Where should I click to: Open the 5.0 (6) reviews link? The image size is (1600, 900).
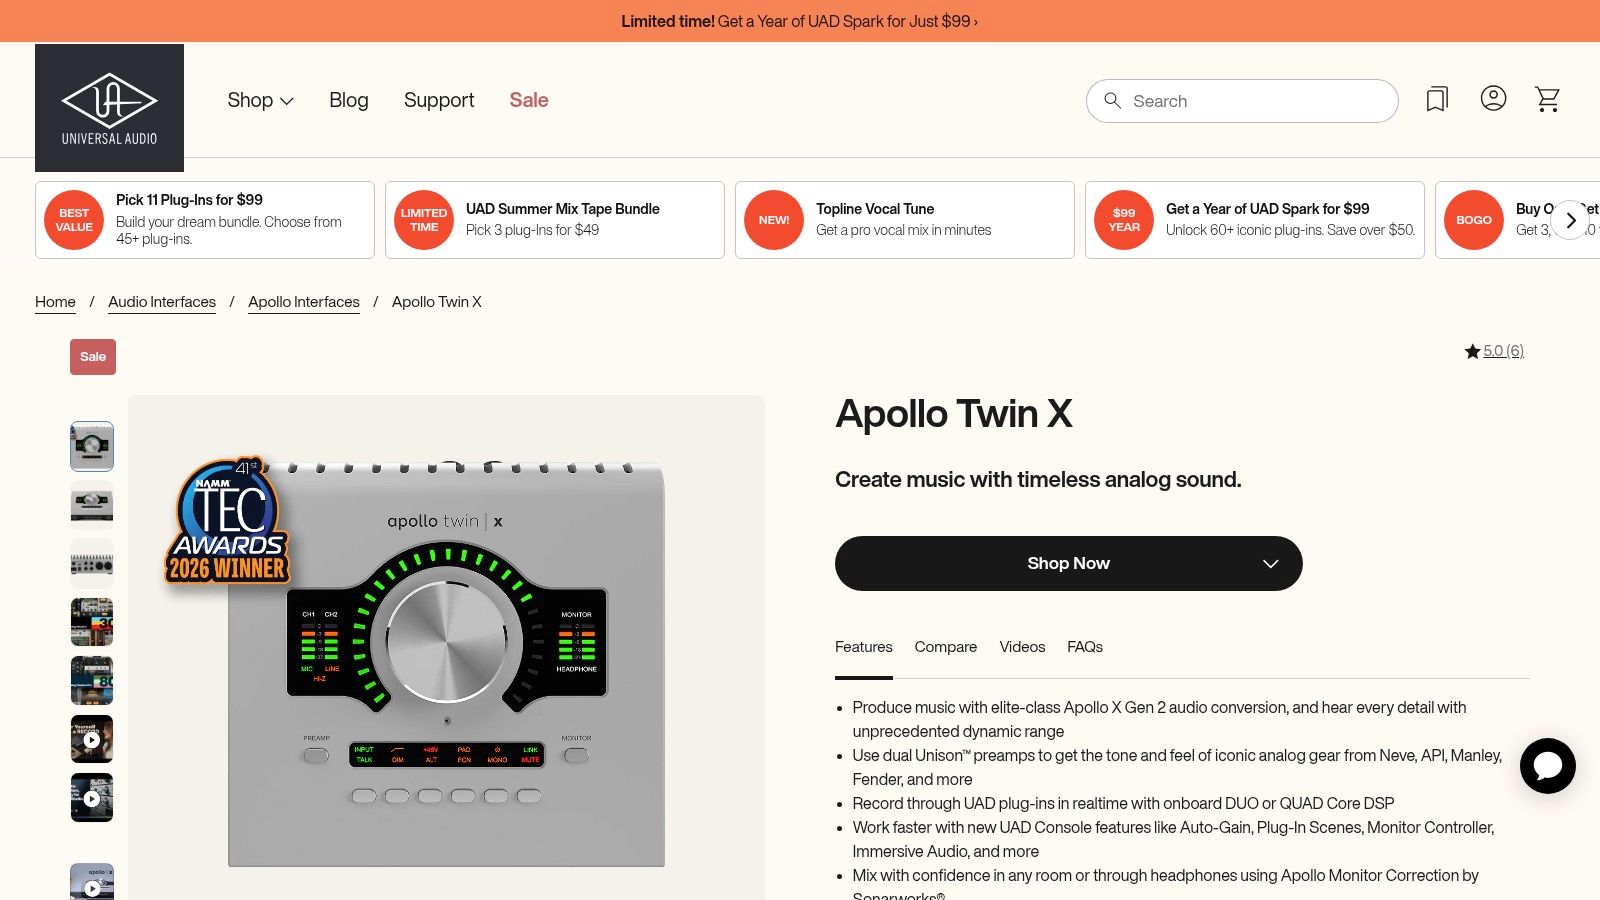1503,351
